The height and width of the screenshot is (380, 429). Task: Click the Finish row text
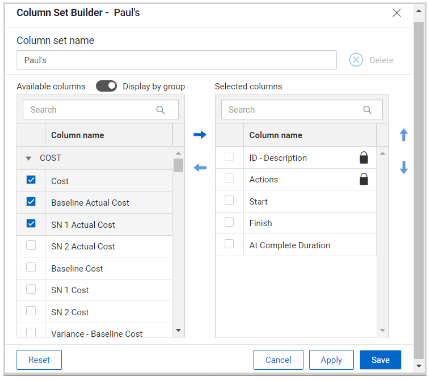(261, 223)
